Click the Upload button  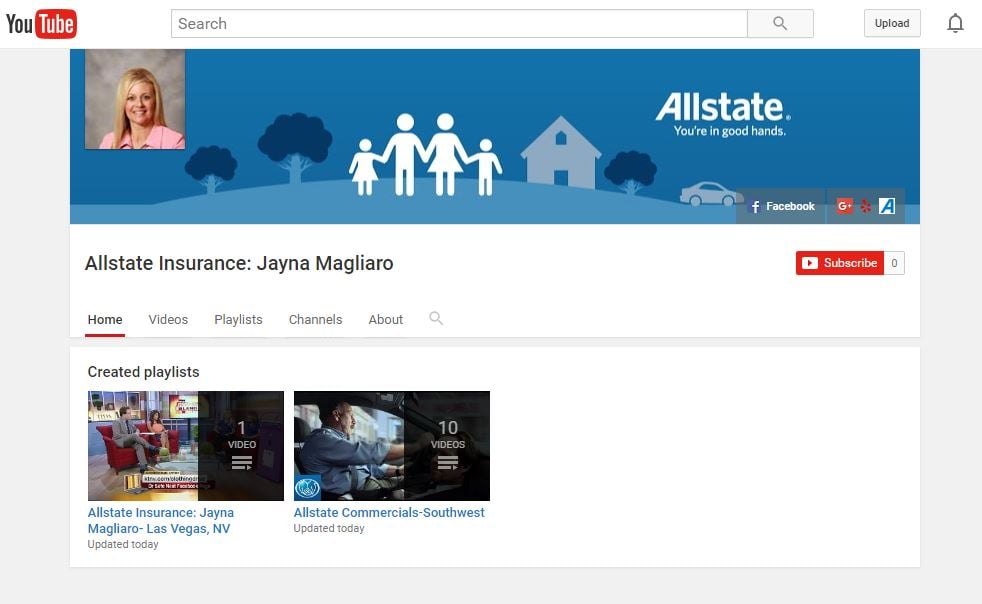[x=892, y=23]
